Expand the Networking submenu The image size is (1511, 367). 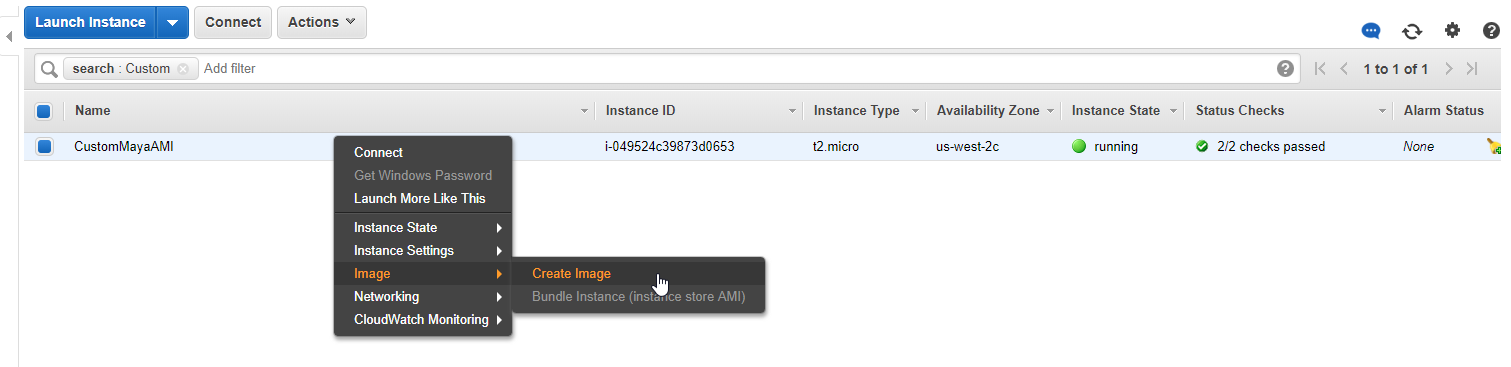pyautogui.click(x=423, y=297)
